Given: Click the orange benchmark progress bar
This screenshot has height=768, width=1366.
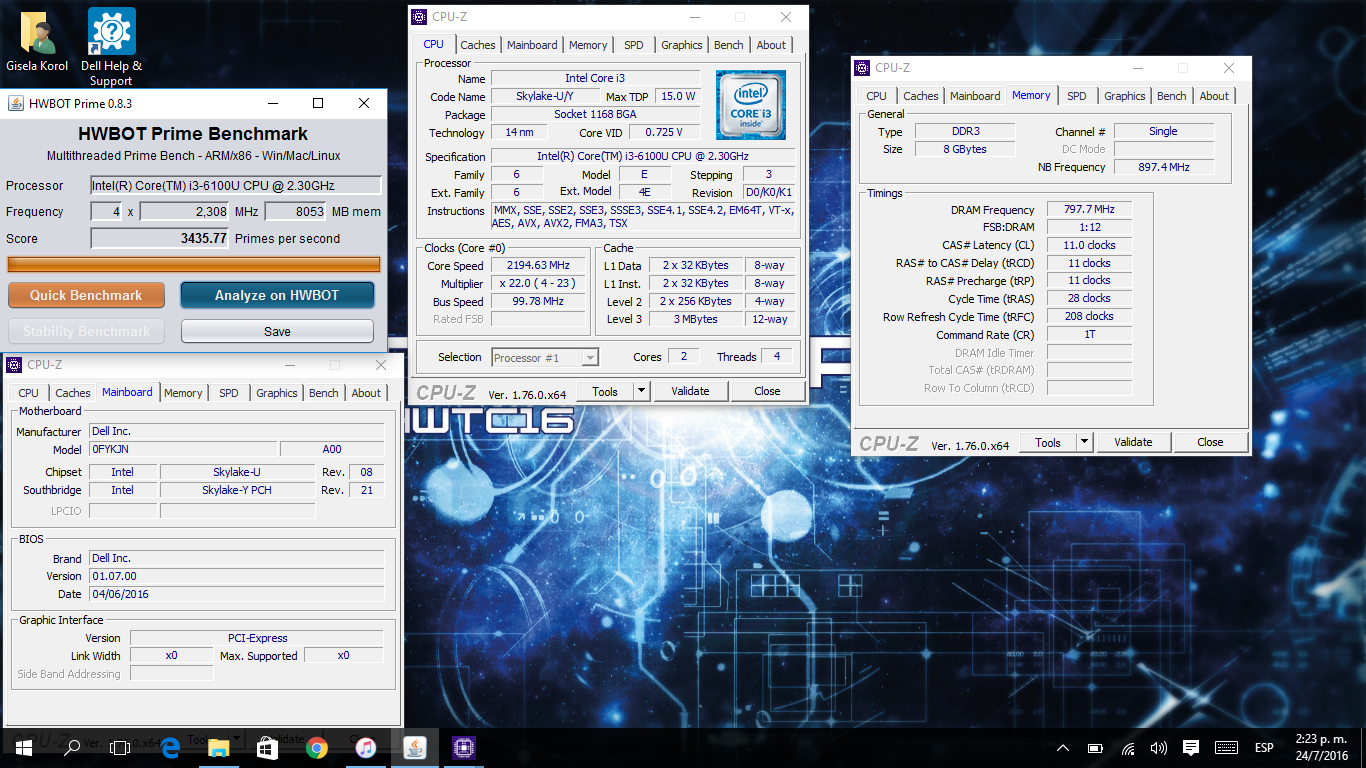Looking at the screenshot, I should (194, 264).
